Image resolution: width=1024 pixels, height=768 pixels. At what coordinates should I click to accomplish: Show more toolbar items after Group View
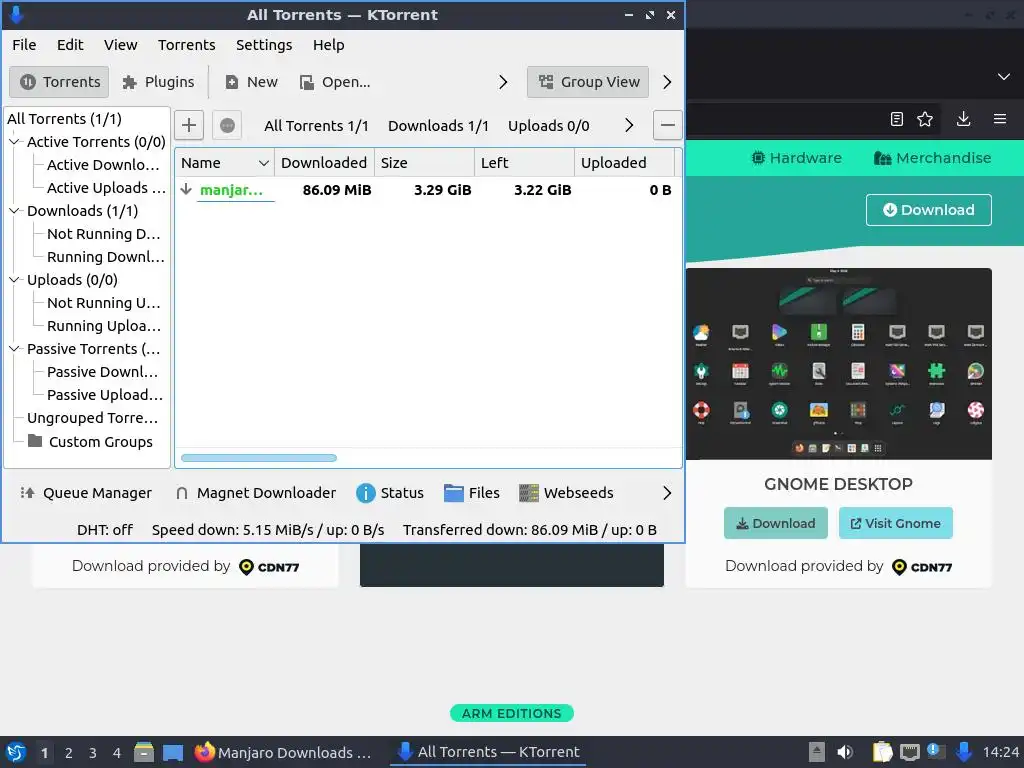tap(667, 82)
